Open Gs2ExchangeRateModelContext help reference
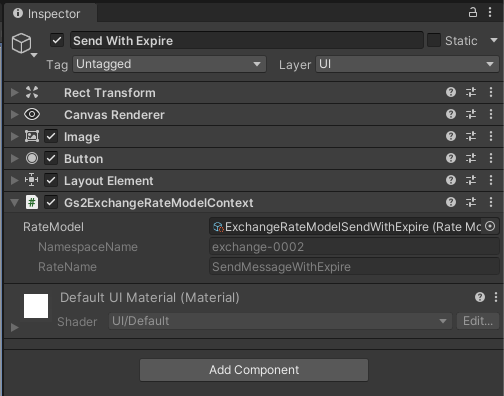 tap(451, 202)
